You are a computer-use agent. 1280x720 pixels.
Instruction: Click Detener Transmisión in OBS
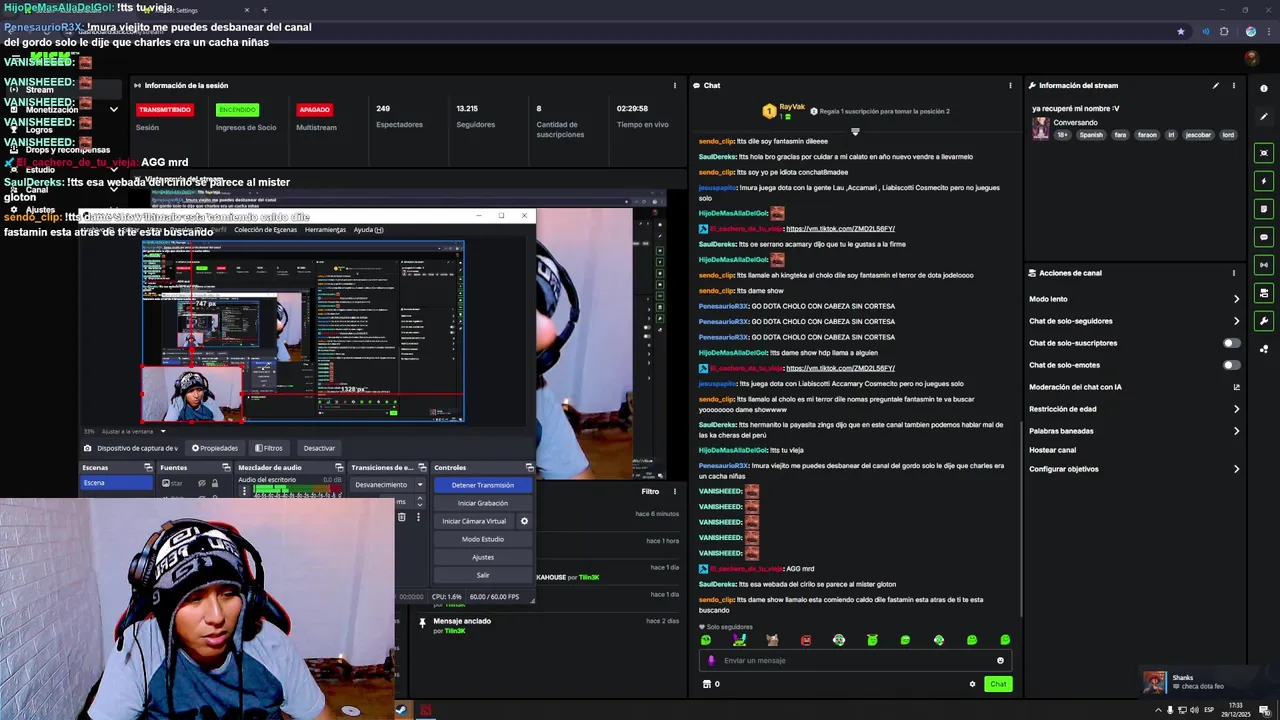click(x=482, y=485)
